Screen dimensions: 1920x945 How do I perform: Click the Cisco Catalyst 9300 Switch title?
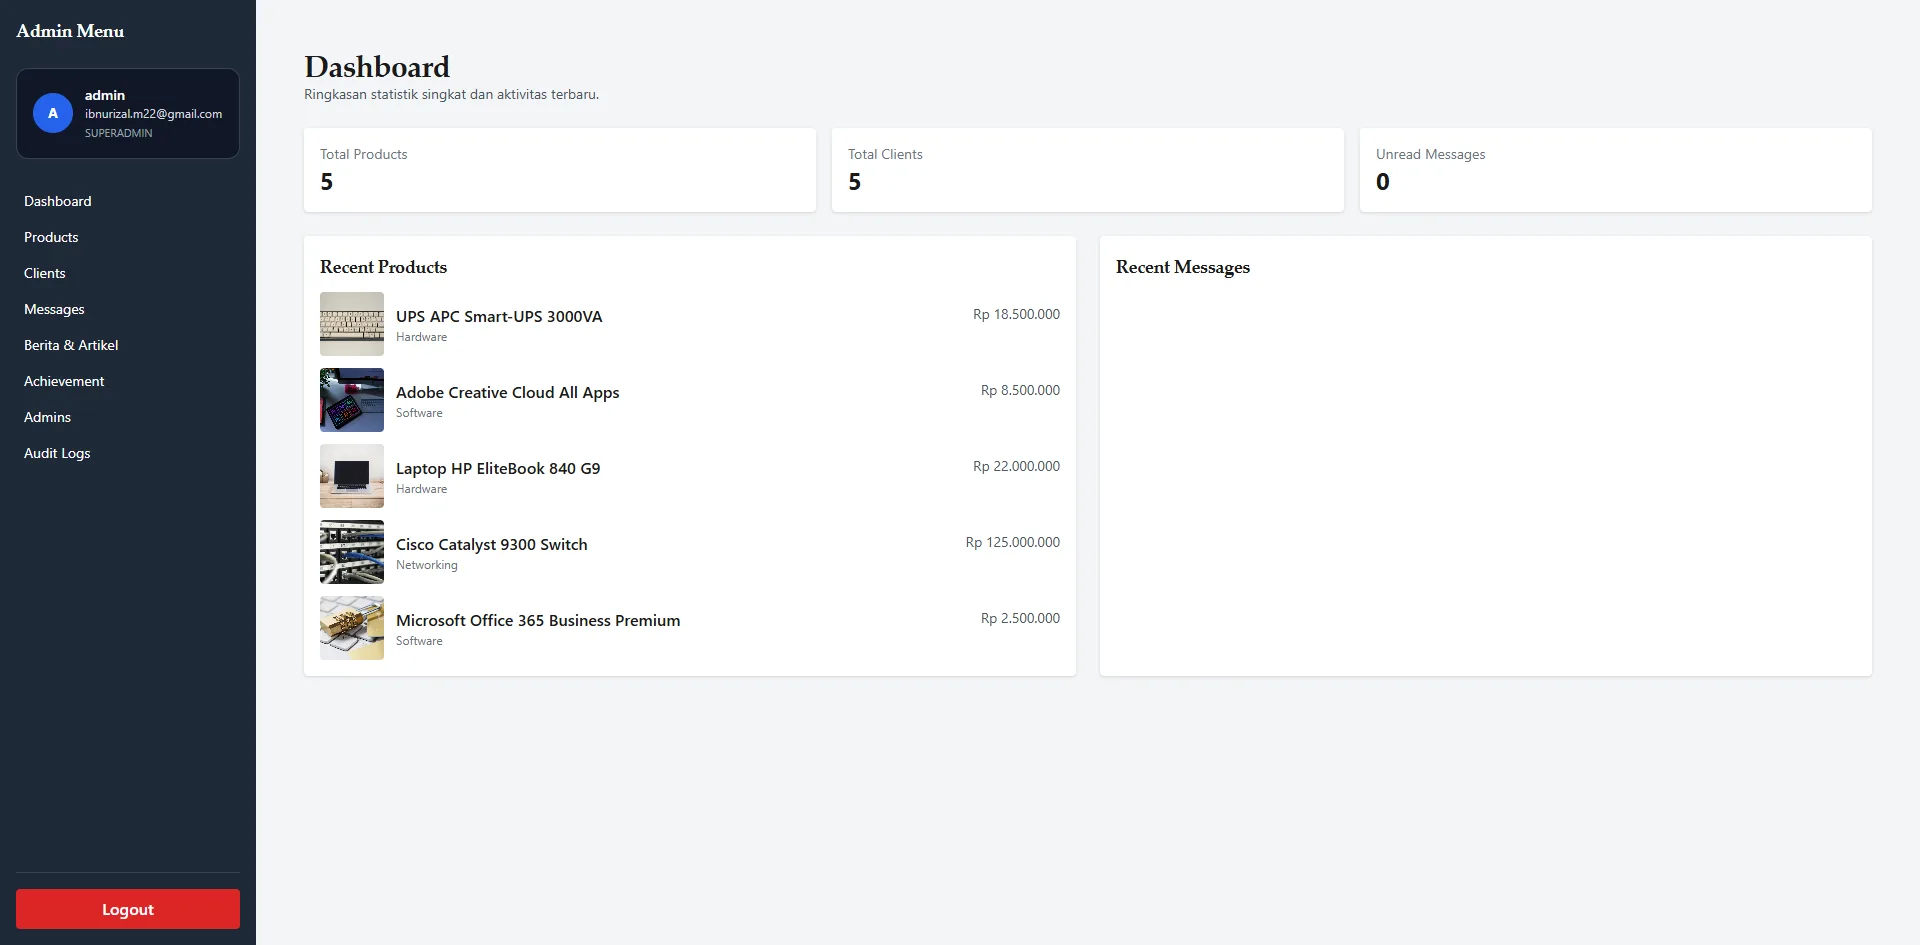coord(492,544)
